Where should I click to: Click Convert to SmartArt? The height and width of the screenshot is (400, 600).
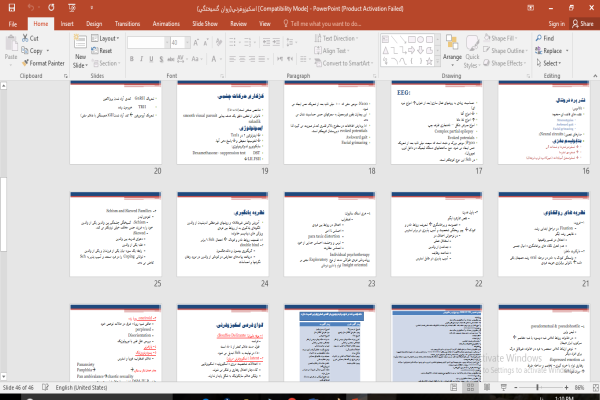[343, 63]
